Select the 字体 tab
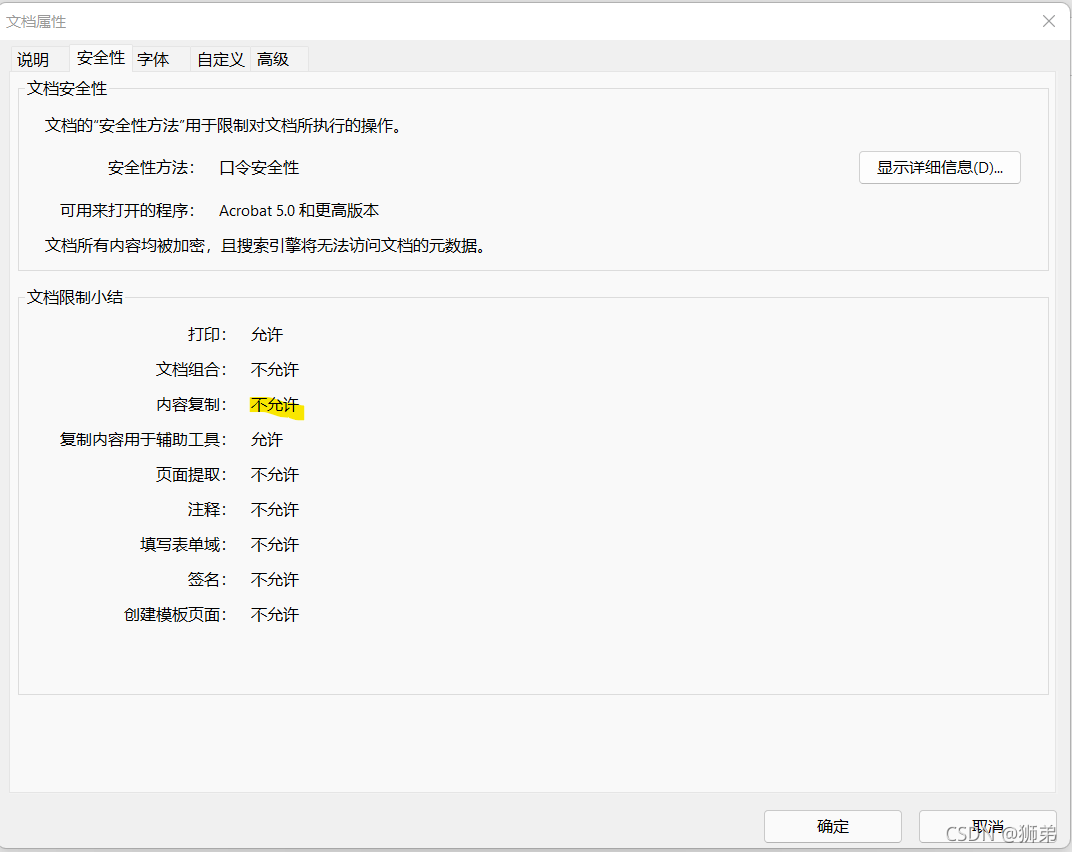 click(153, 59)
